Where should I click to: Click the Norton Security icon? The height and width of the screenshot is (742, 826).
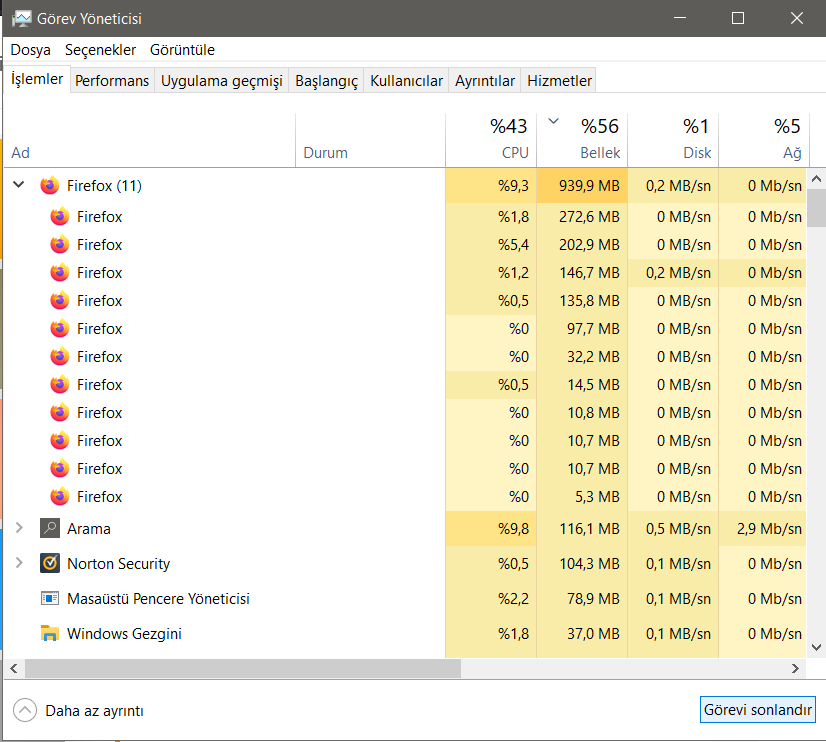pyautogui.click(x=50, y=563)
